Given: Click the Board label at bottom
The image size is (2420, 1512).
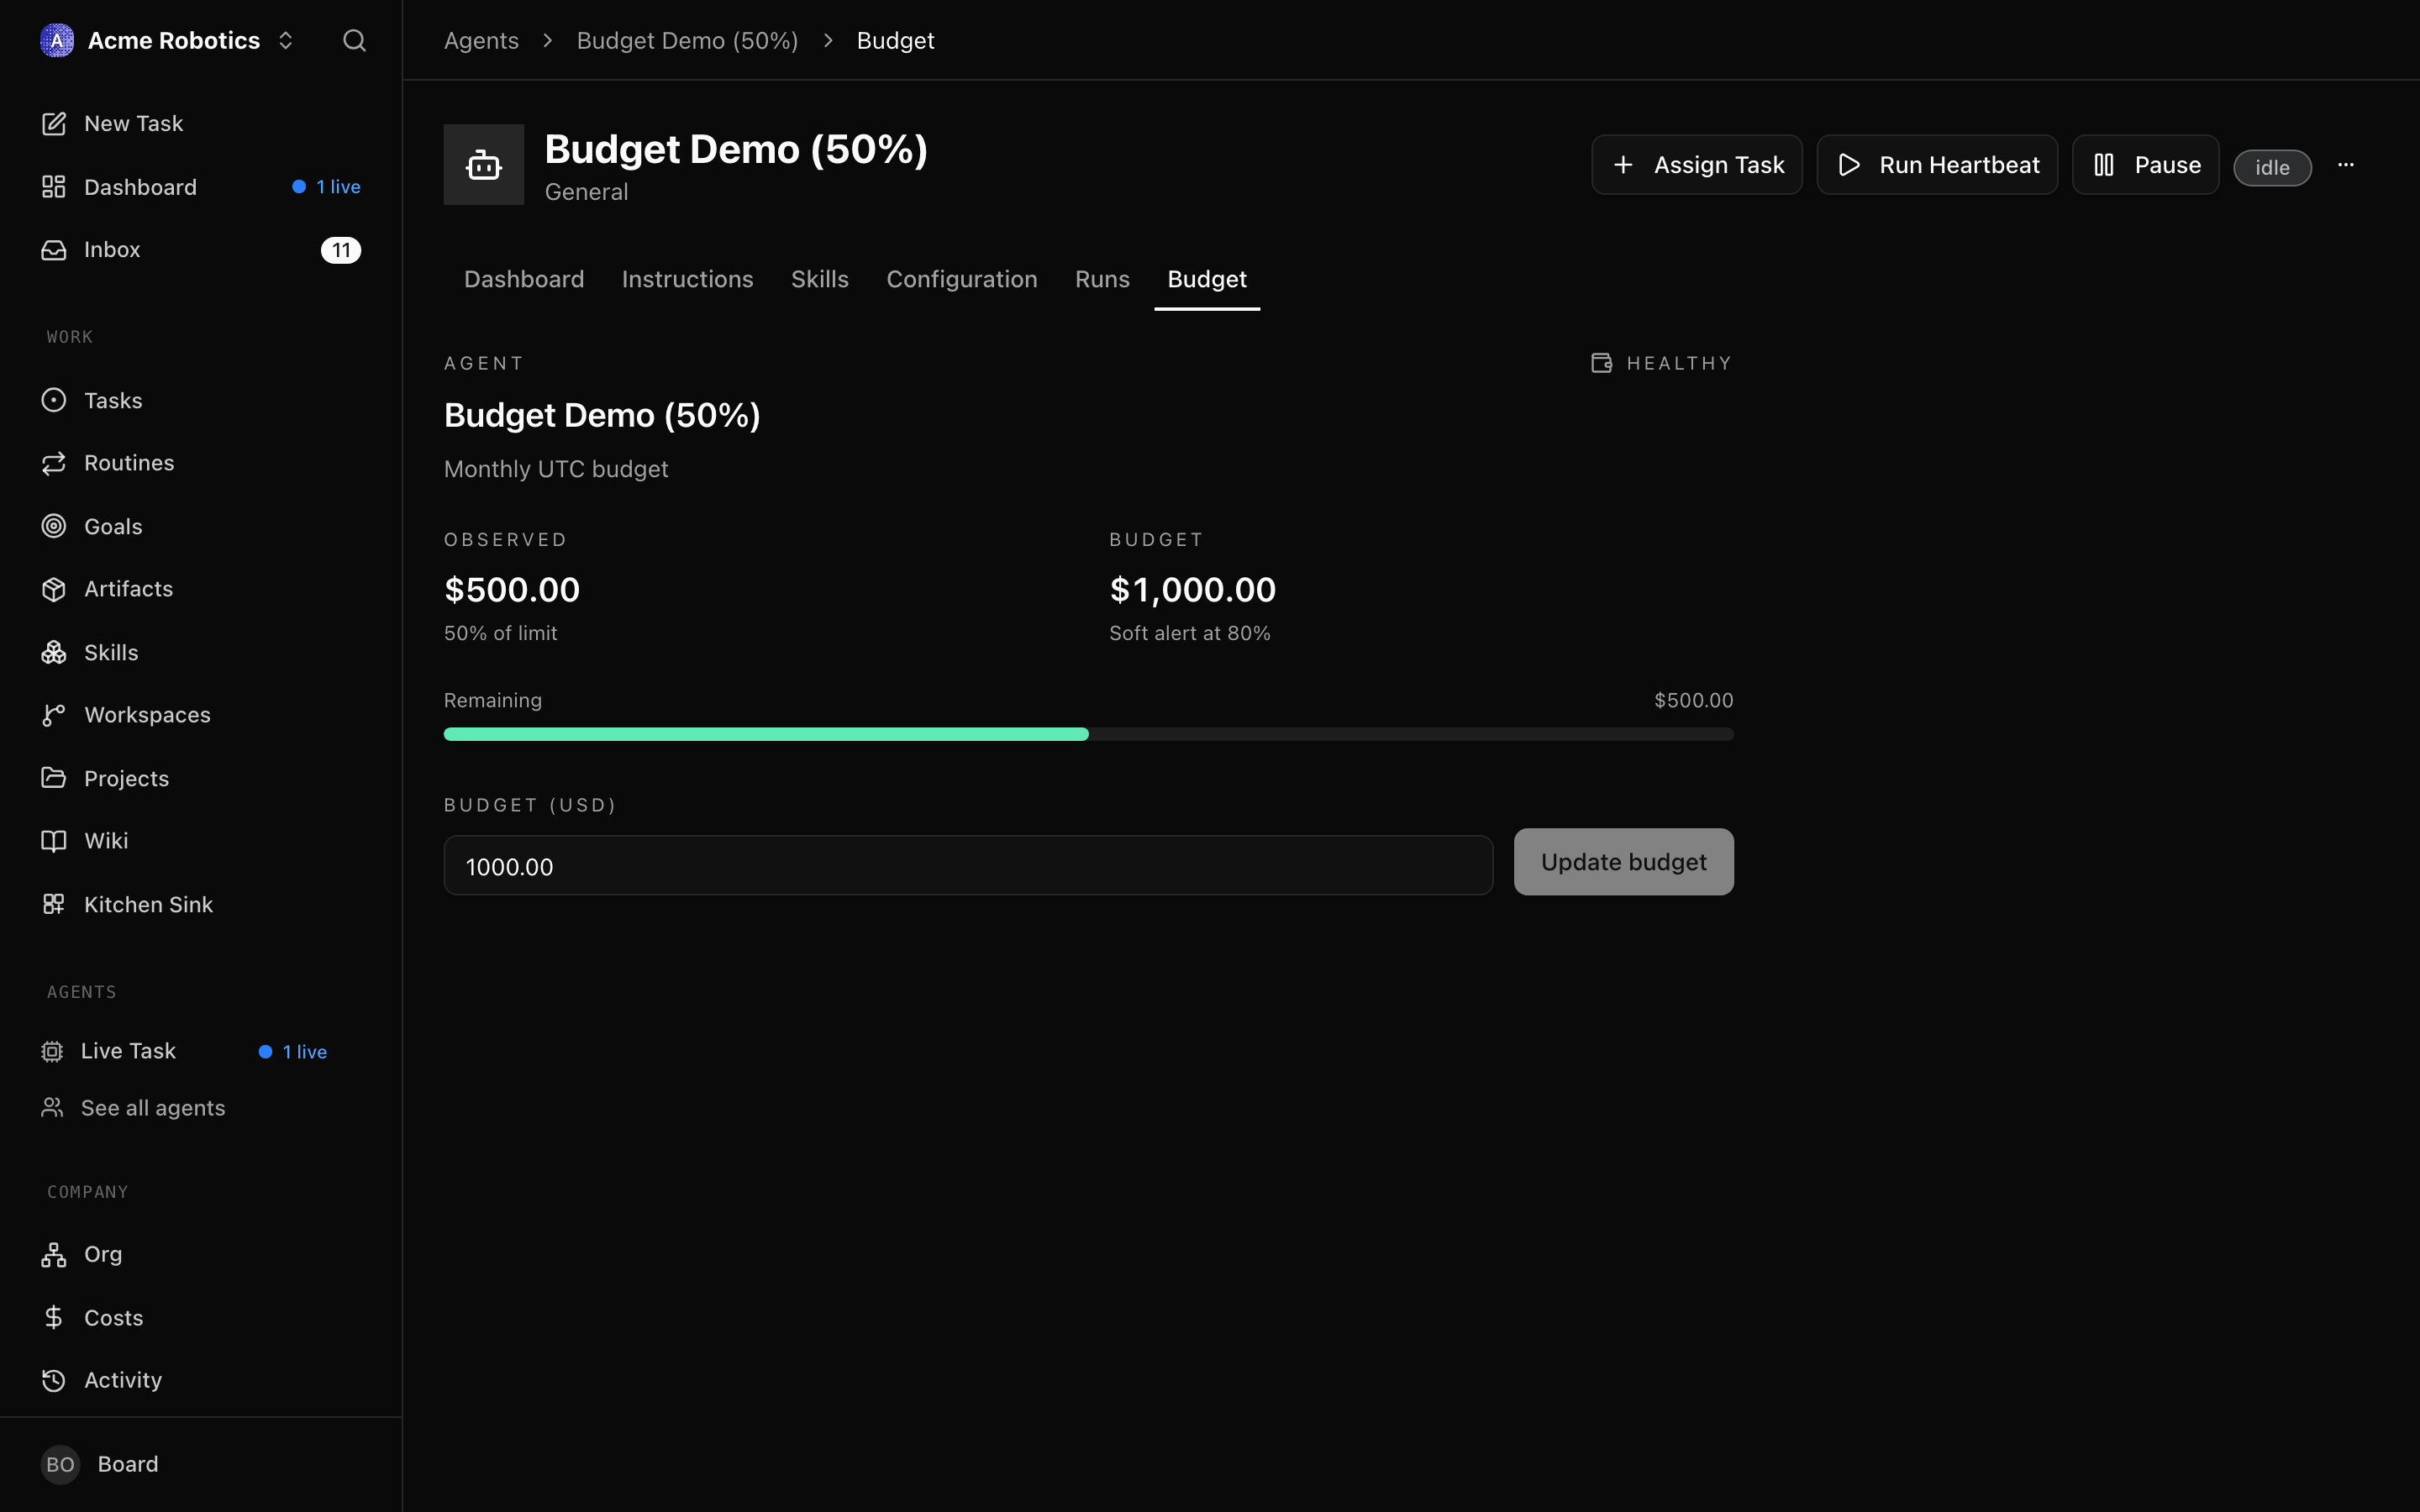Looking at the screenshot, I should point(128,1464).
